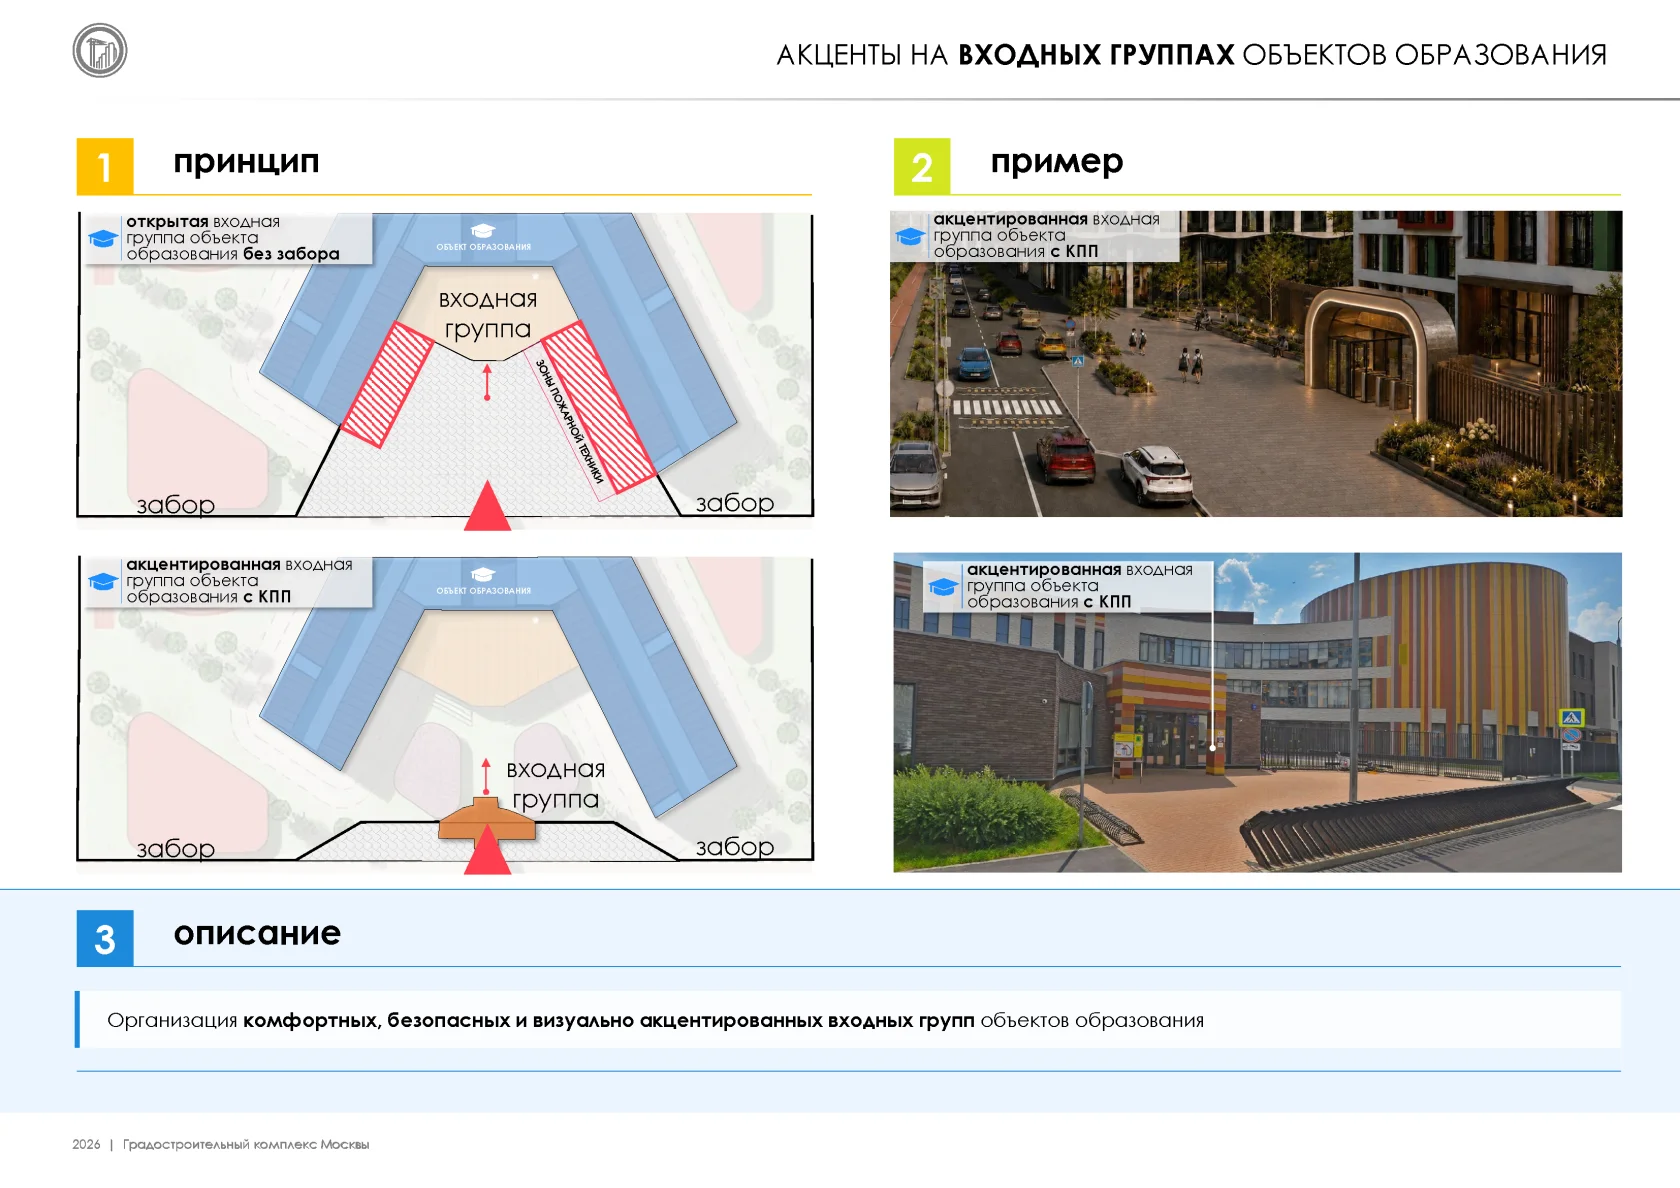Click the description text 'Организация комфортных, безопасных'
The image size is (1680, 1188).
pyautogui.click(x=655, y=1020)
